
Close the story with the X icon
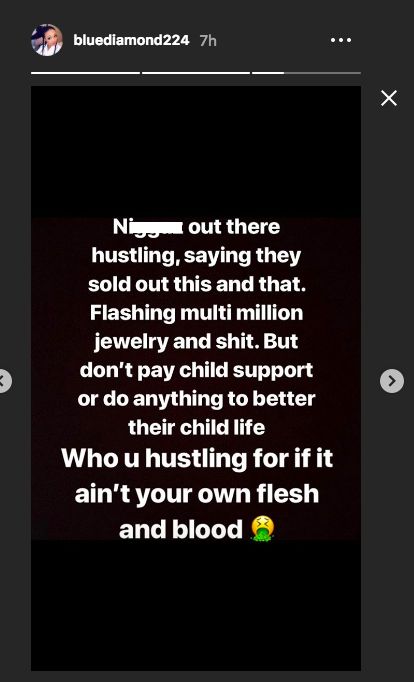tap(389, 98)
